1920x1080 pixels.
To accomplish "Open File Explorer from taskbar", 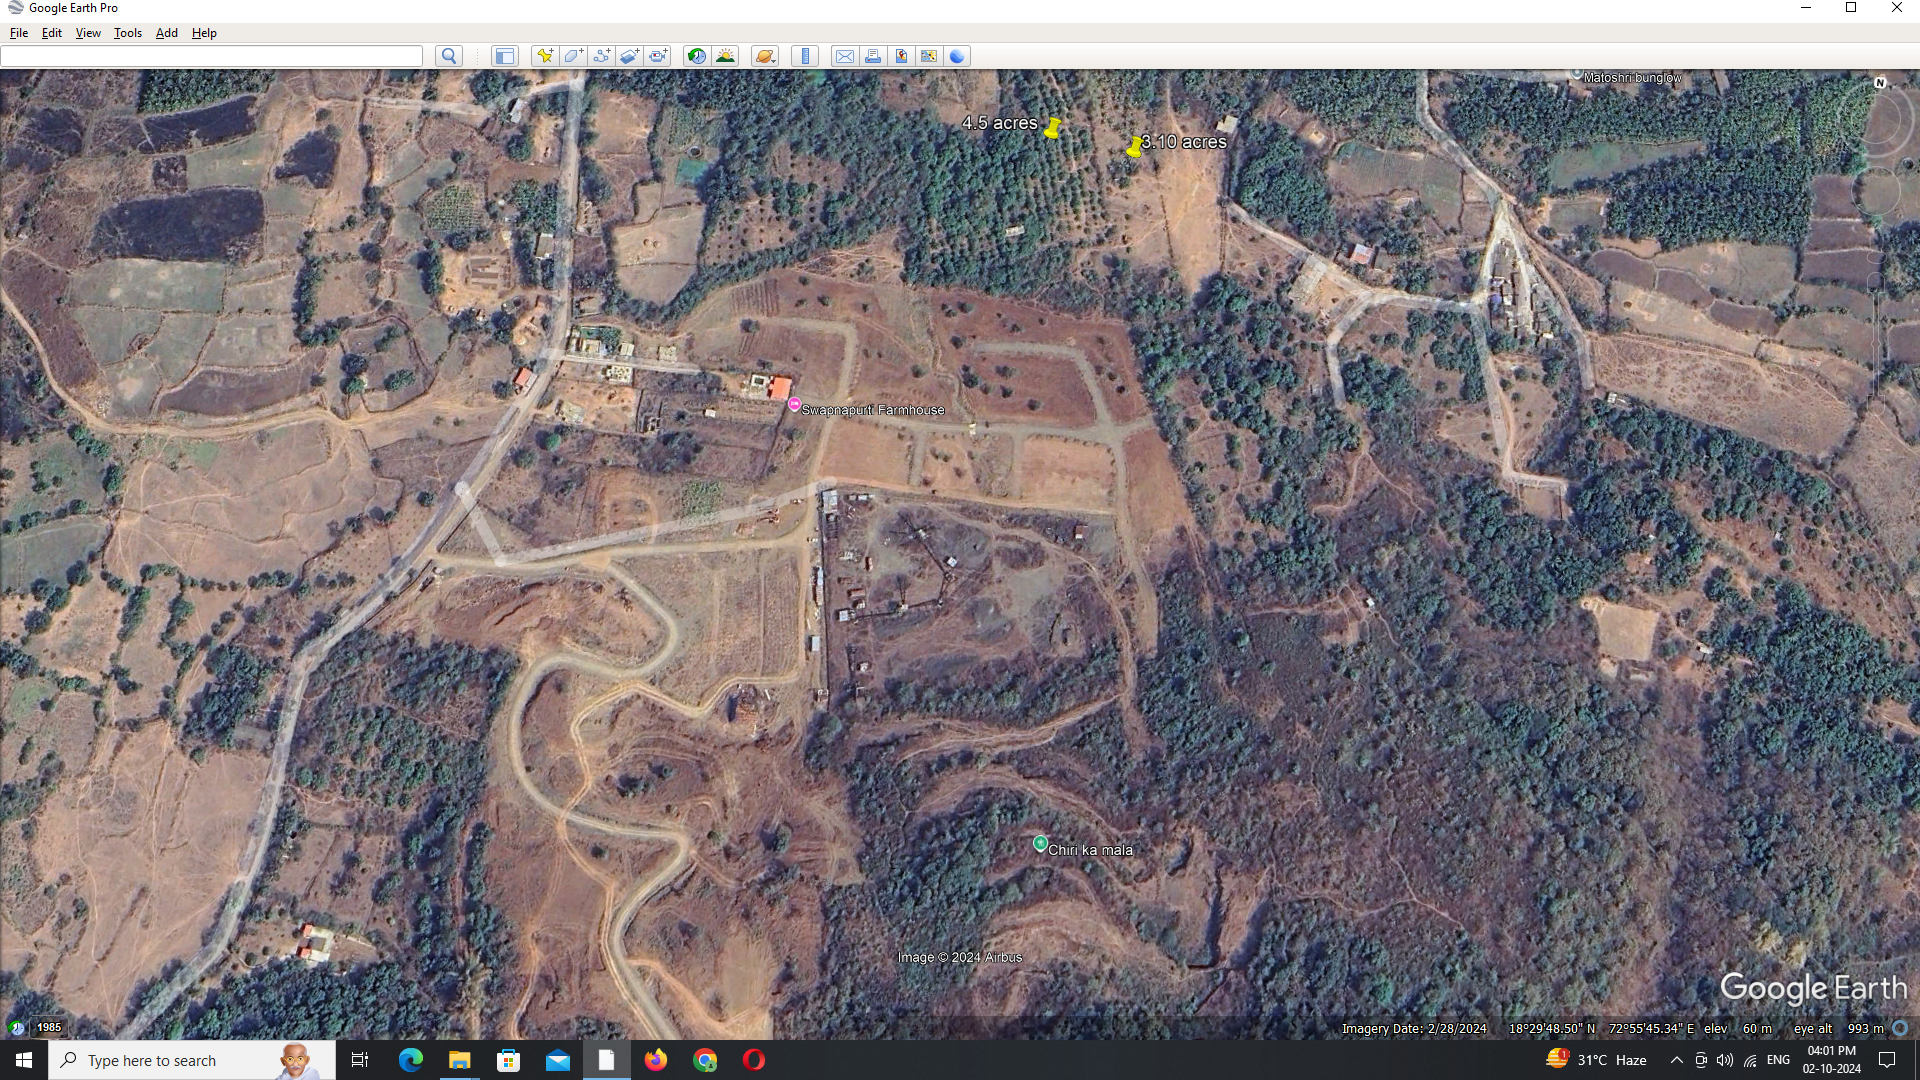I will (x=459, y=1060).
